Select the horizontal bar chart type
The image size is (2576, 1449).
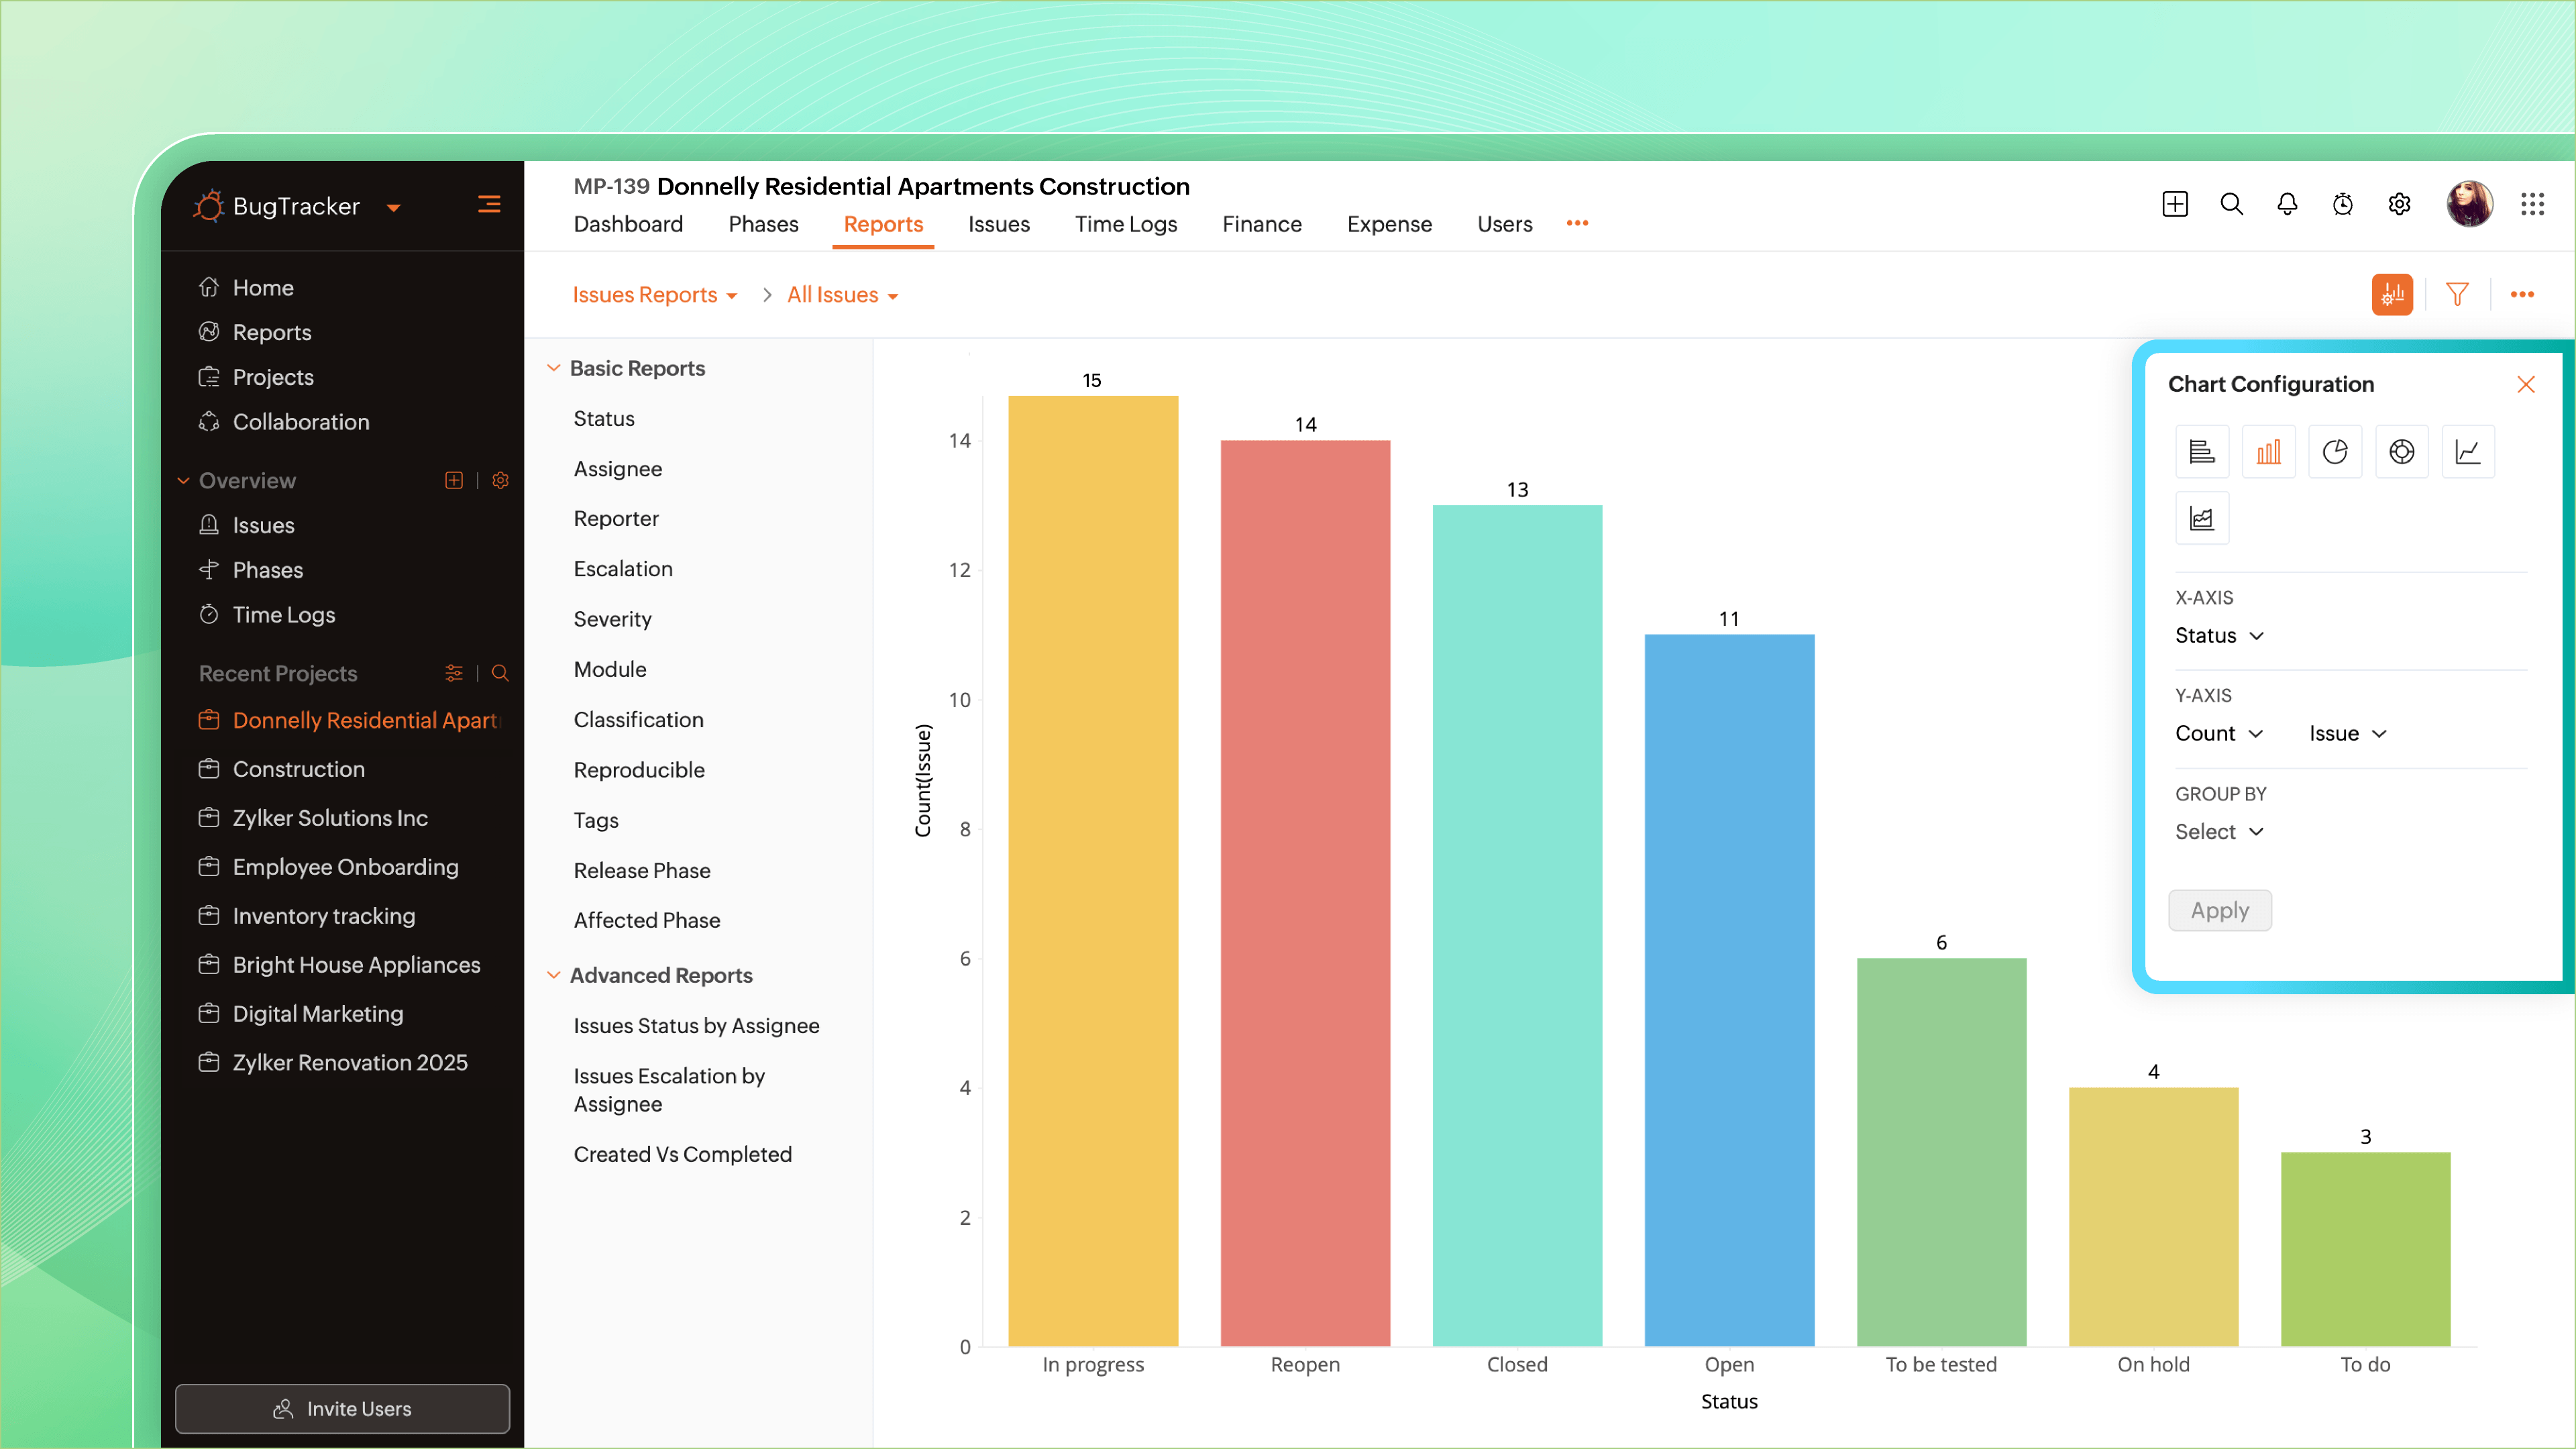[2202, 451]
